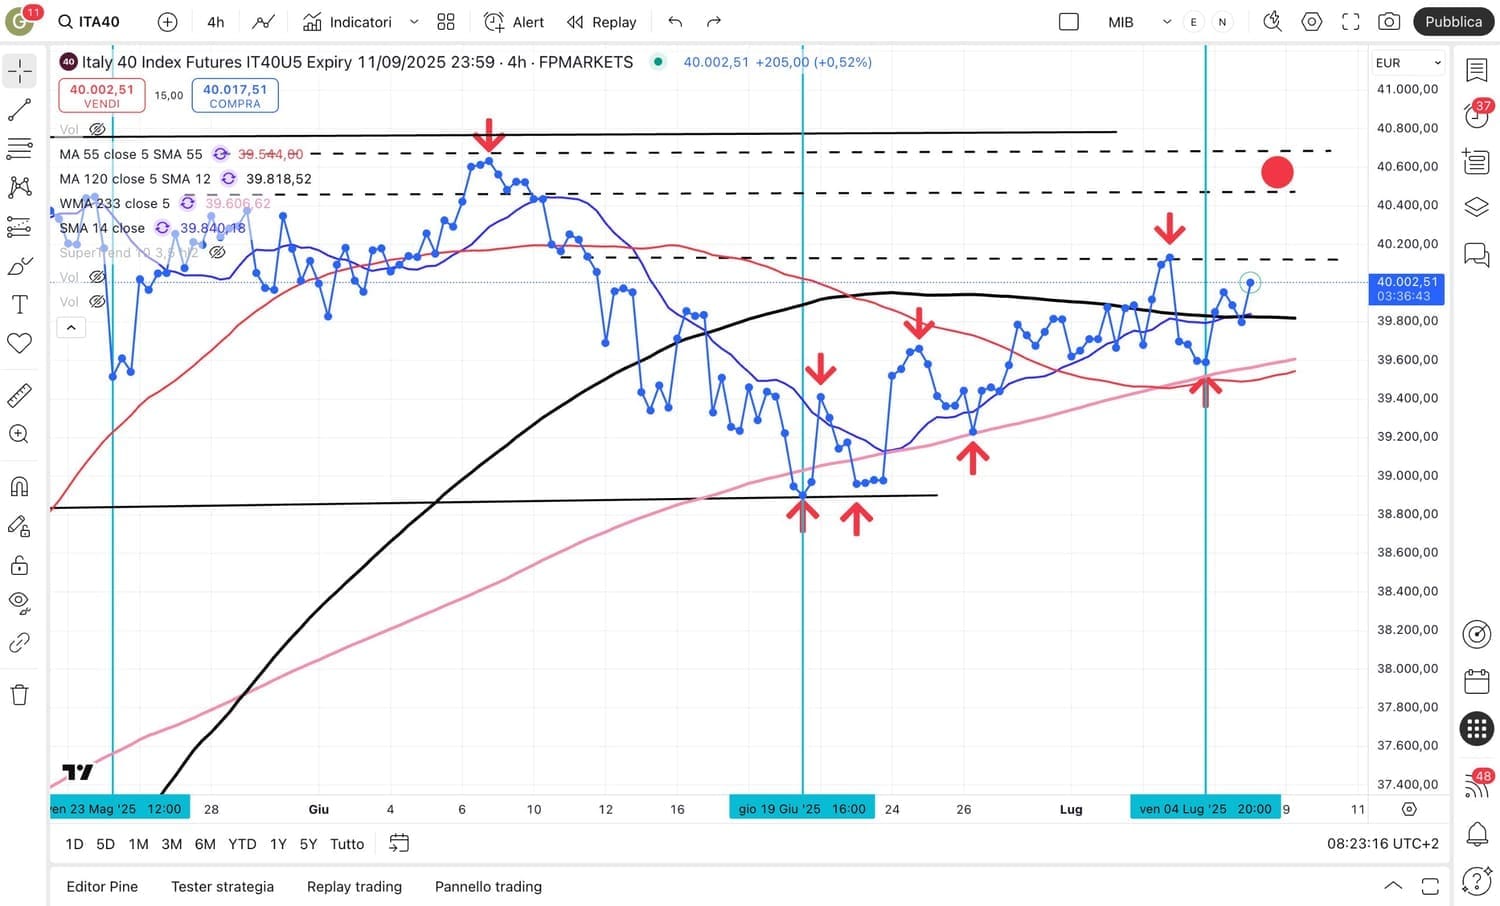Create an alert with the Alert button
1500x906 pixels.
click(x=514, y=22)
